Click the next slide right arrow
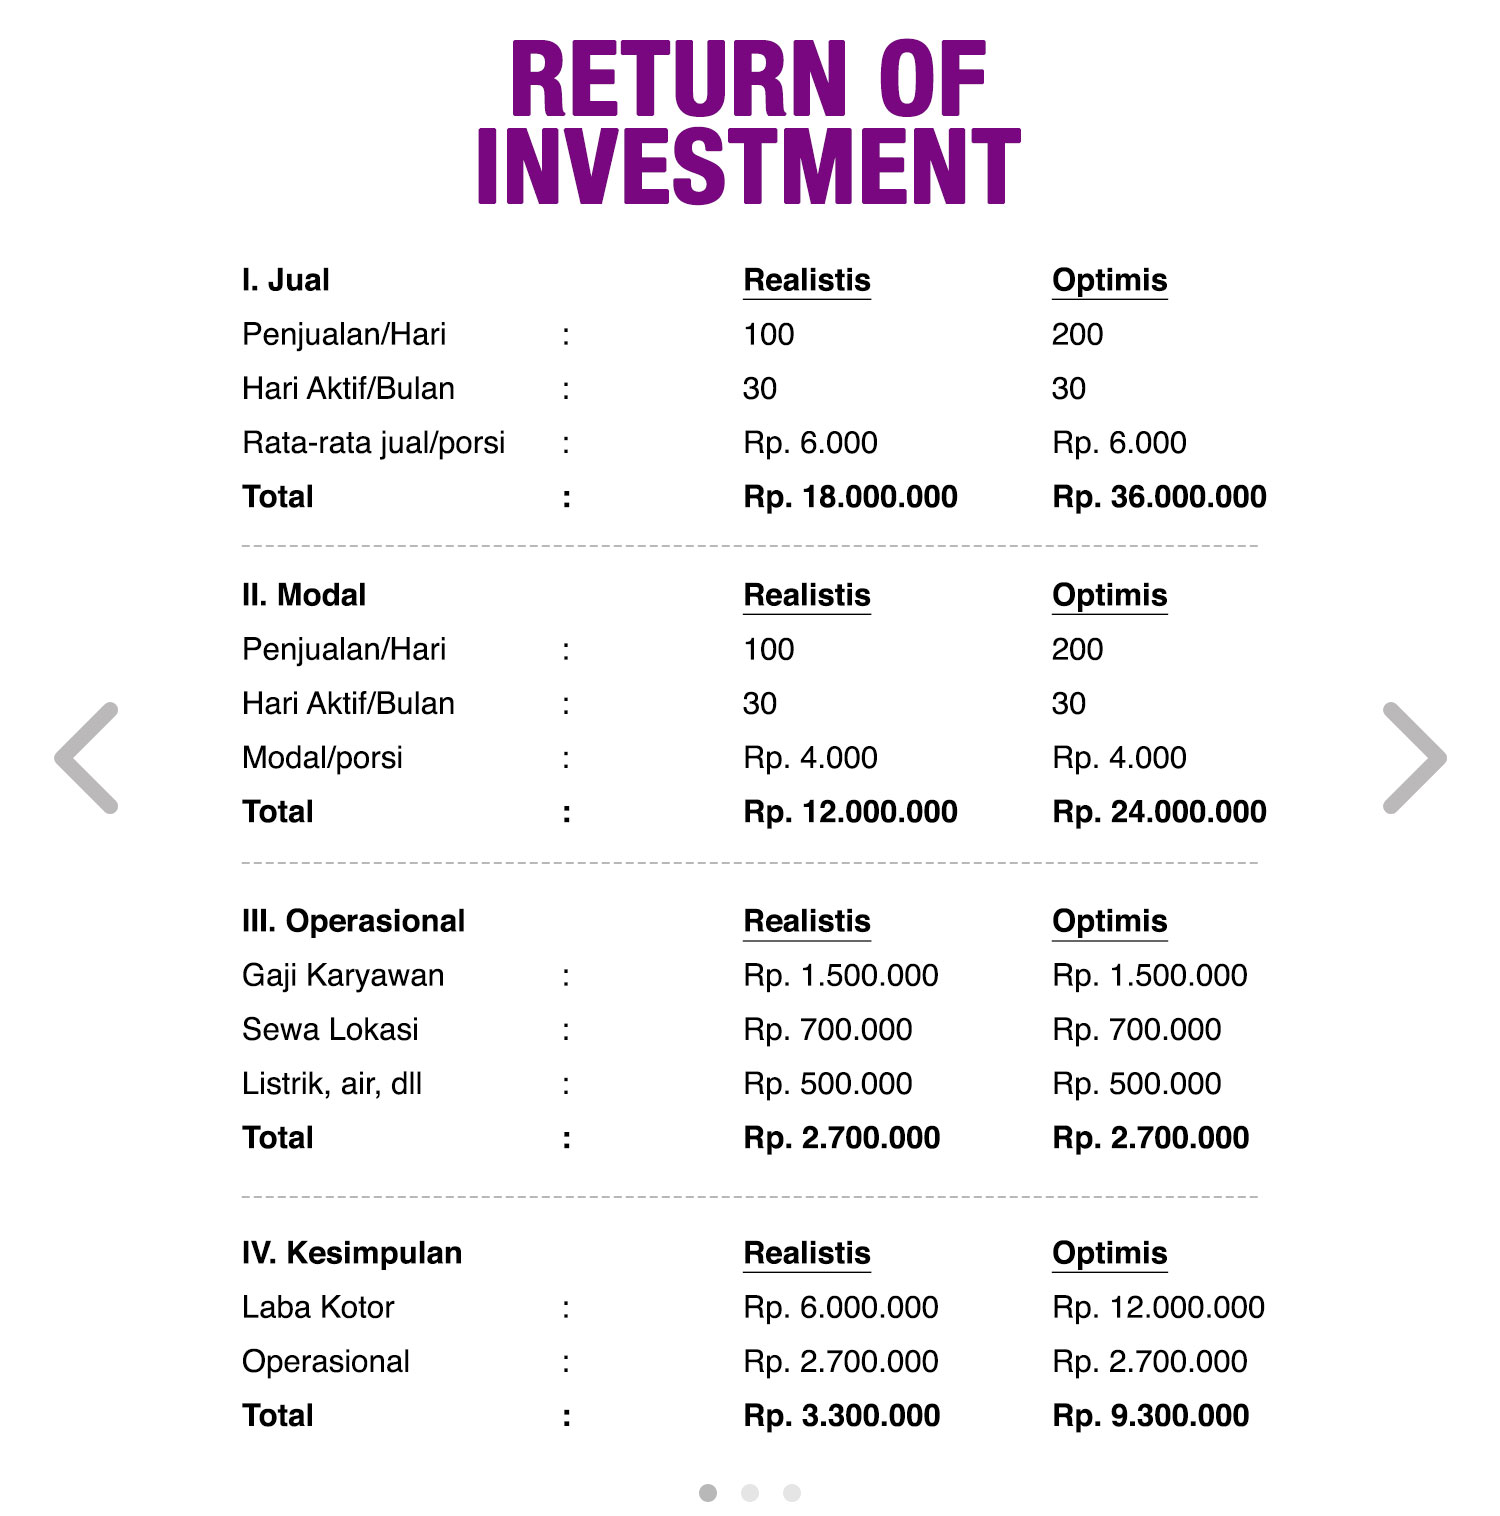 click(1413, 757)
